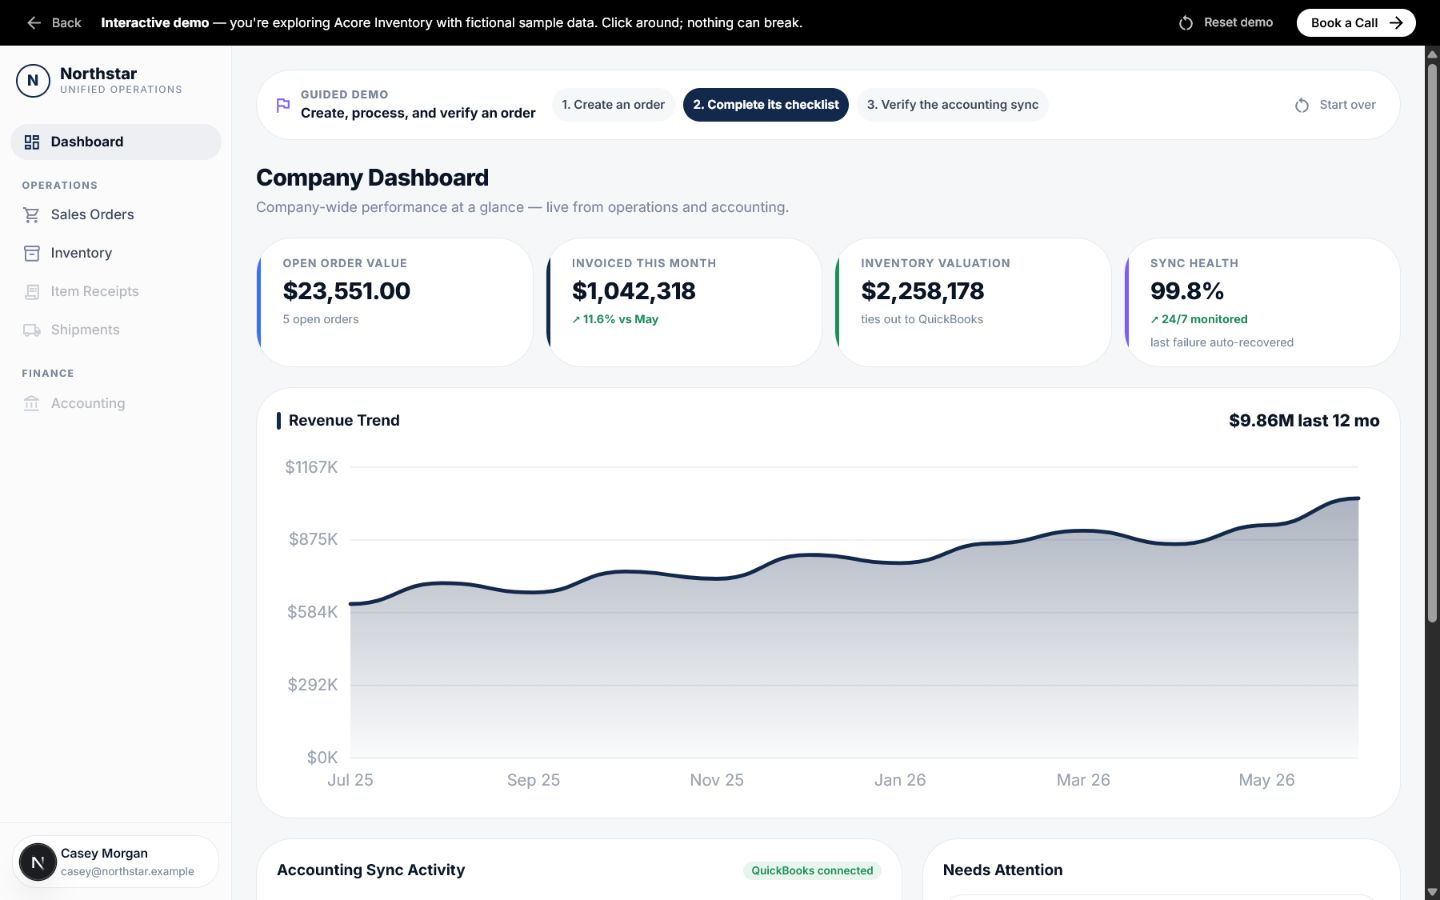Click the Jan 26 axis label
The image size is (1440, 900).
(900, 780)
